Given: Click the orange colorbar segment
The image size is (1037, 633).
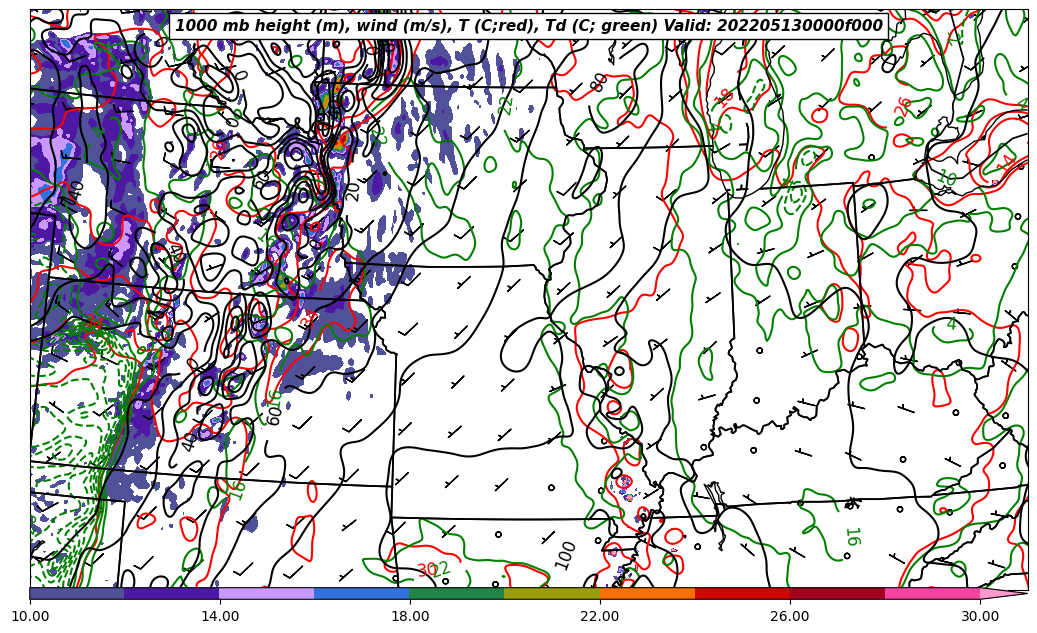Looking at the screenshot, I should point(647,593).
